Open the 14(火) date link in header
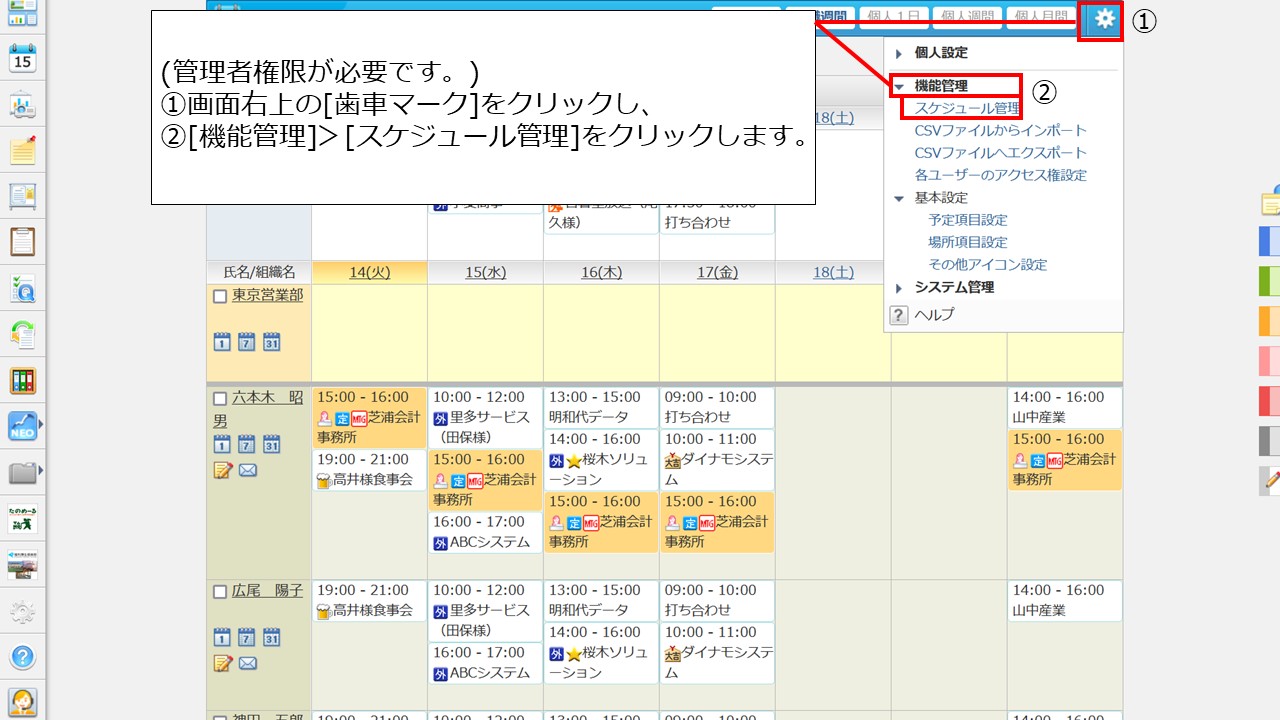The width and height of the screenshot is (1280, 720). click(x=369, y=272)
